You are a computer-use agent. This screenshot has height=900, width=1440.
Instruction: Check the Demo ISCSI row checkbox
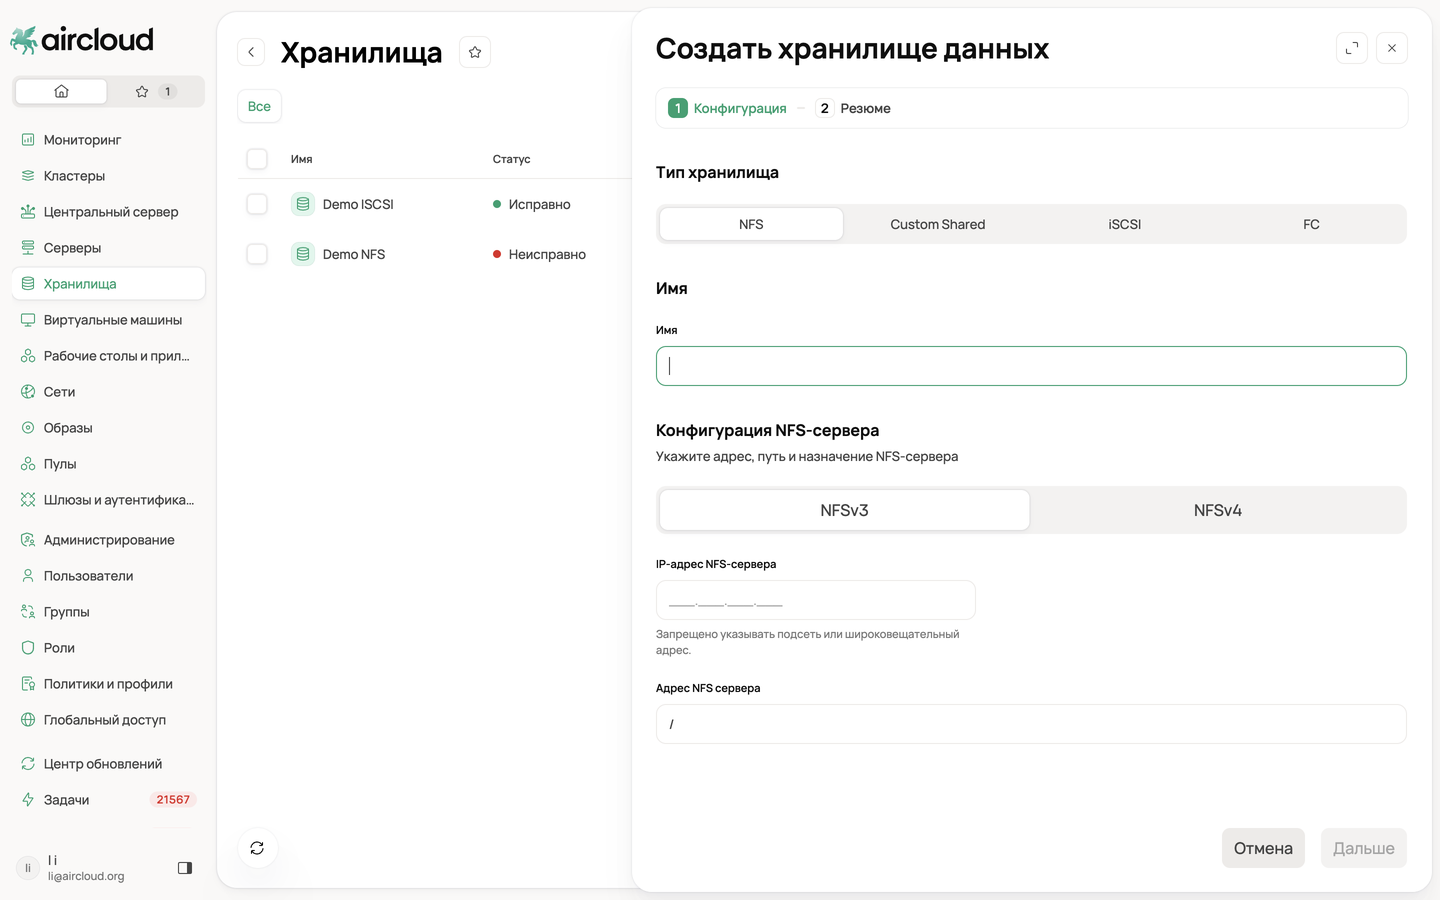(x=257, y=204)
